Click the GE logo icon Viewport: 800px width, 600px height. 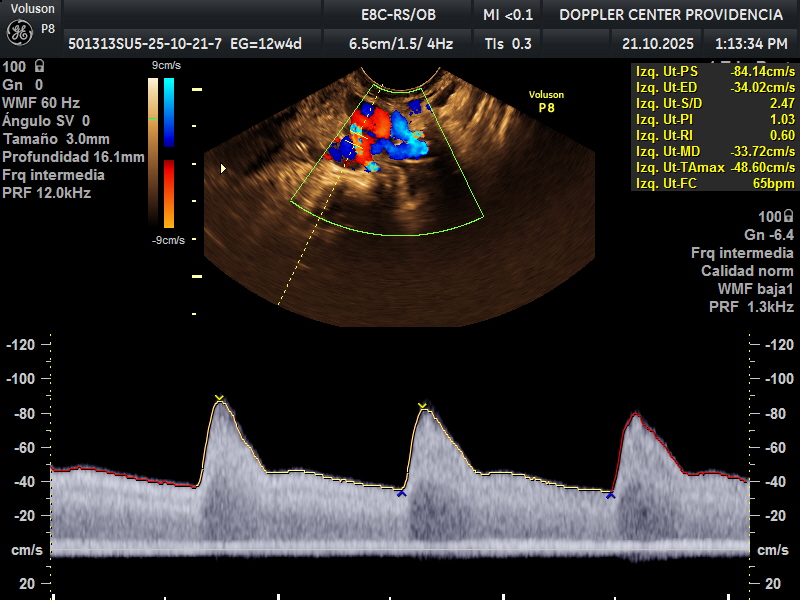tap(20, 32)
